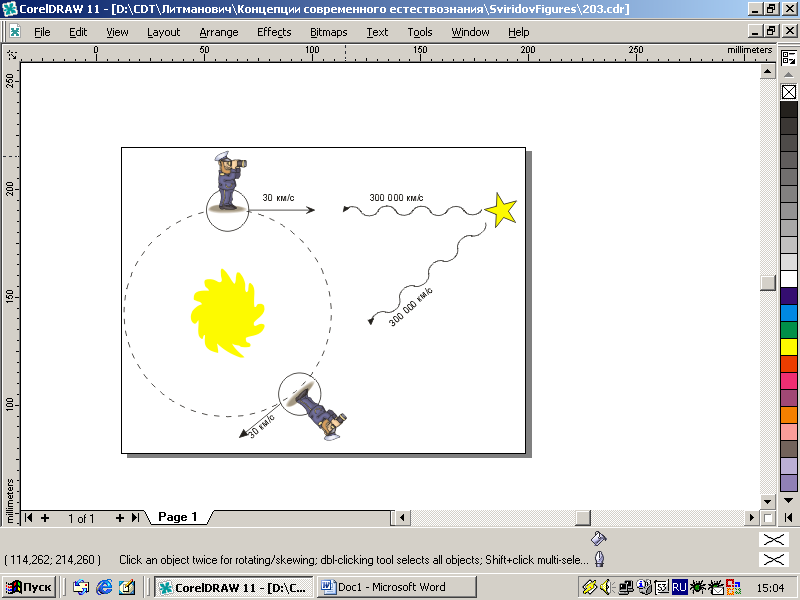
Task: Add a page before using left plus
Action: pyautogui.click(x=45, y=518)
